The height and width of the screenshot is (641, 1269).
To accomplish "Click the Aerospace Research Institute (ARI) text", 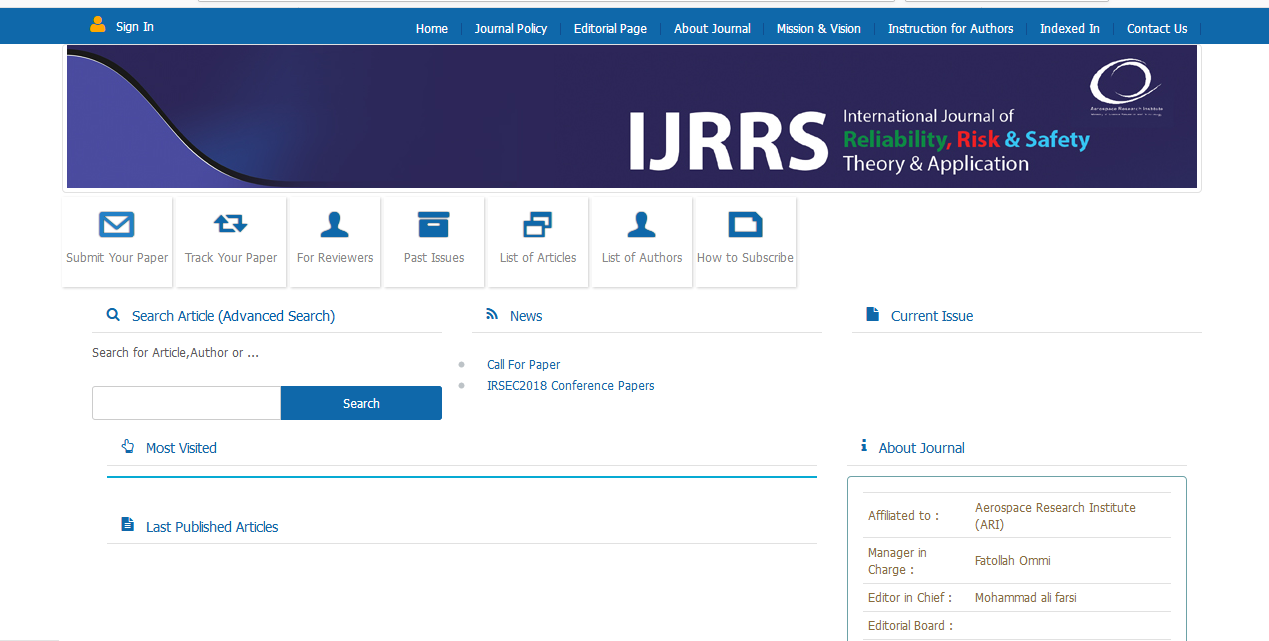I will 1055,516.
